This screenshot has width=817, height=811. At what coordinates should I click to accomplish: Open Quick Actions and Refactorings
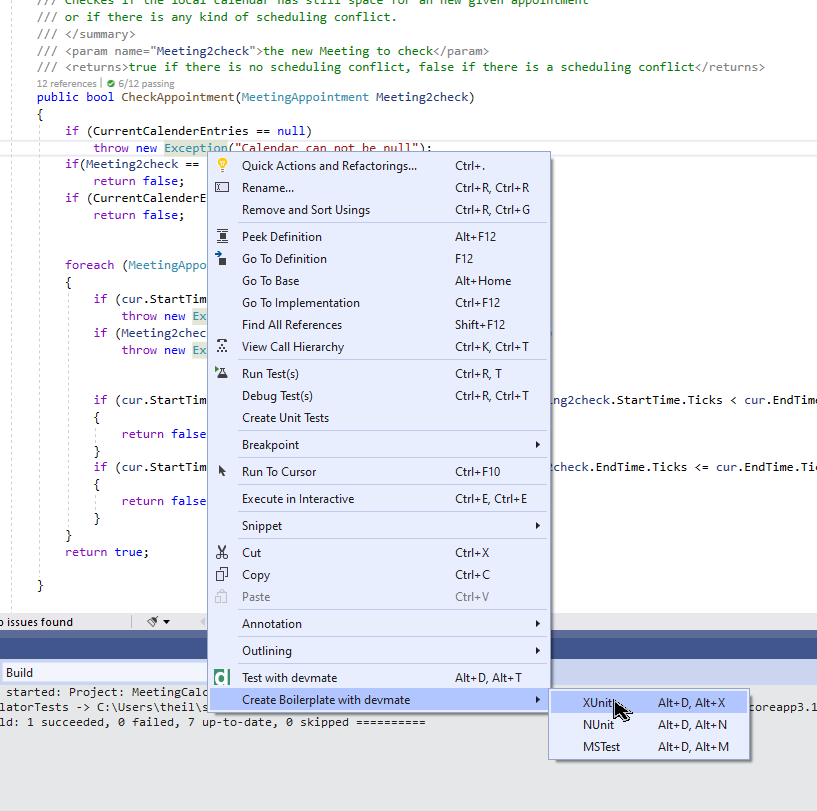pos(379,166)
